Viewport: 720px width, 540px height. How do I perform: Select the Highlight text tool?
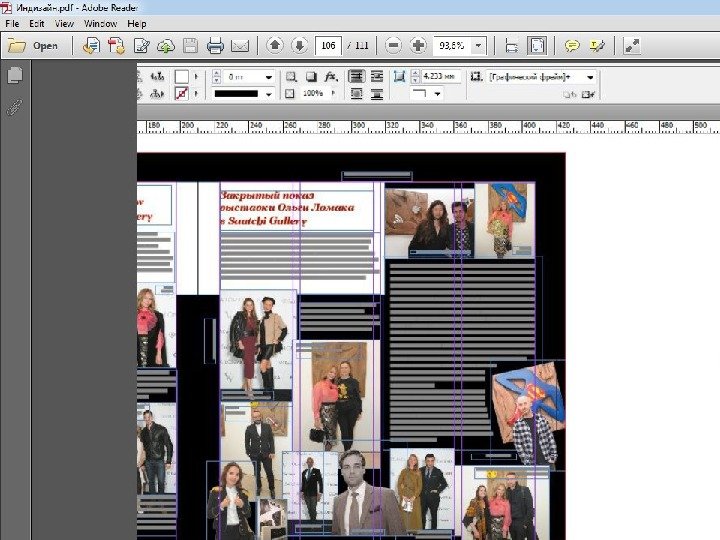point(597,45)
